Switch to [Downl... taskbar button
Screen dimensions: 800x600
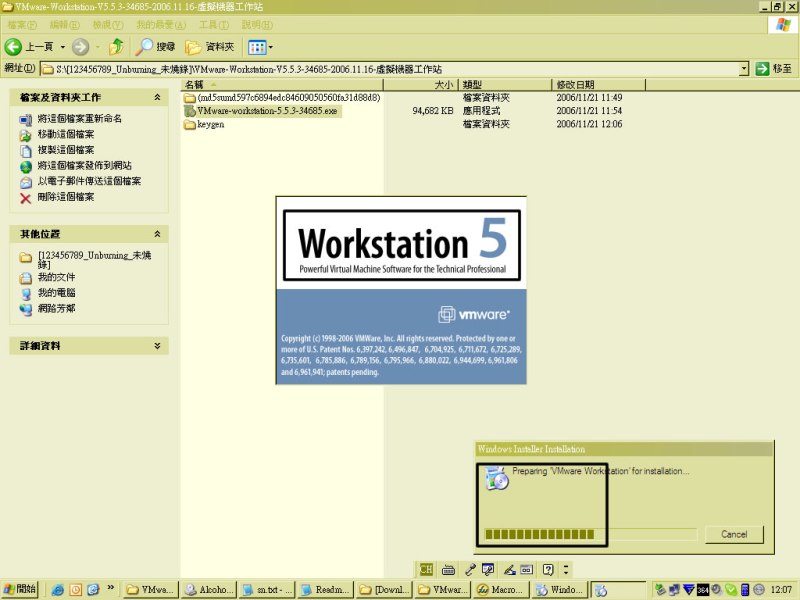tap(385, 590)
